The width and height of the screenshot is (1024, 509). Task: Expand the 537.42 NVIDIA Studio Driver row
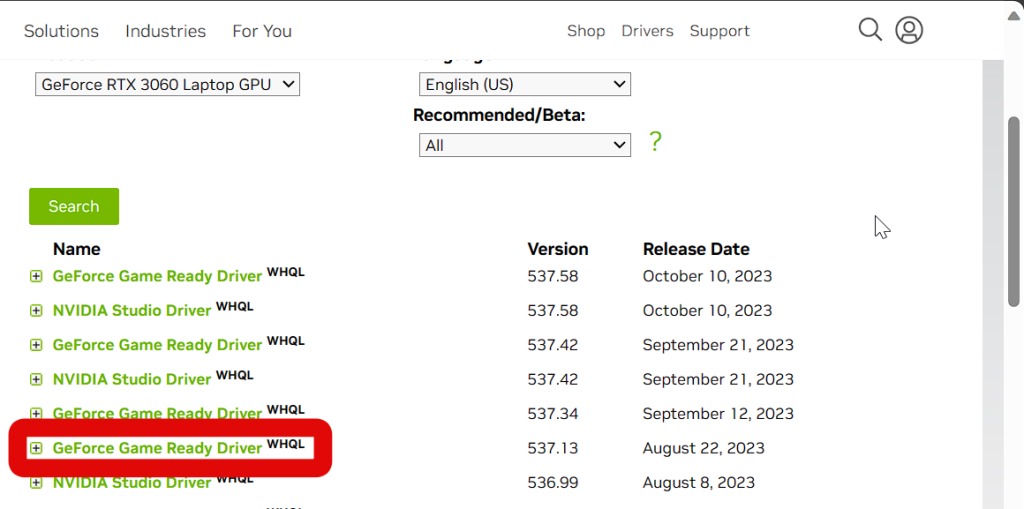pos(36,380)
